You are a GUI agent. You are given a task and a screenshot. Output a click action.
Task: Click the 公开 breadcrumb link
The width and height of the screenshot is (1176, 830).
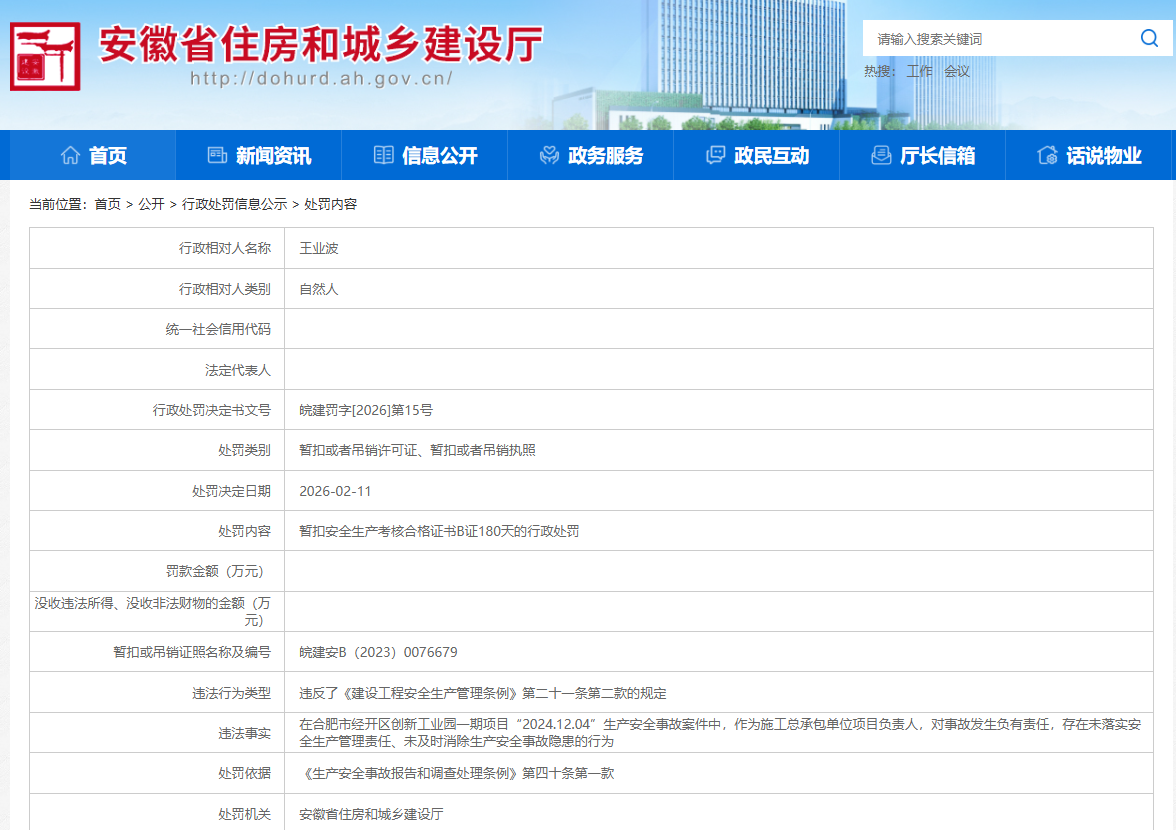coord(151,204)
